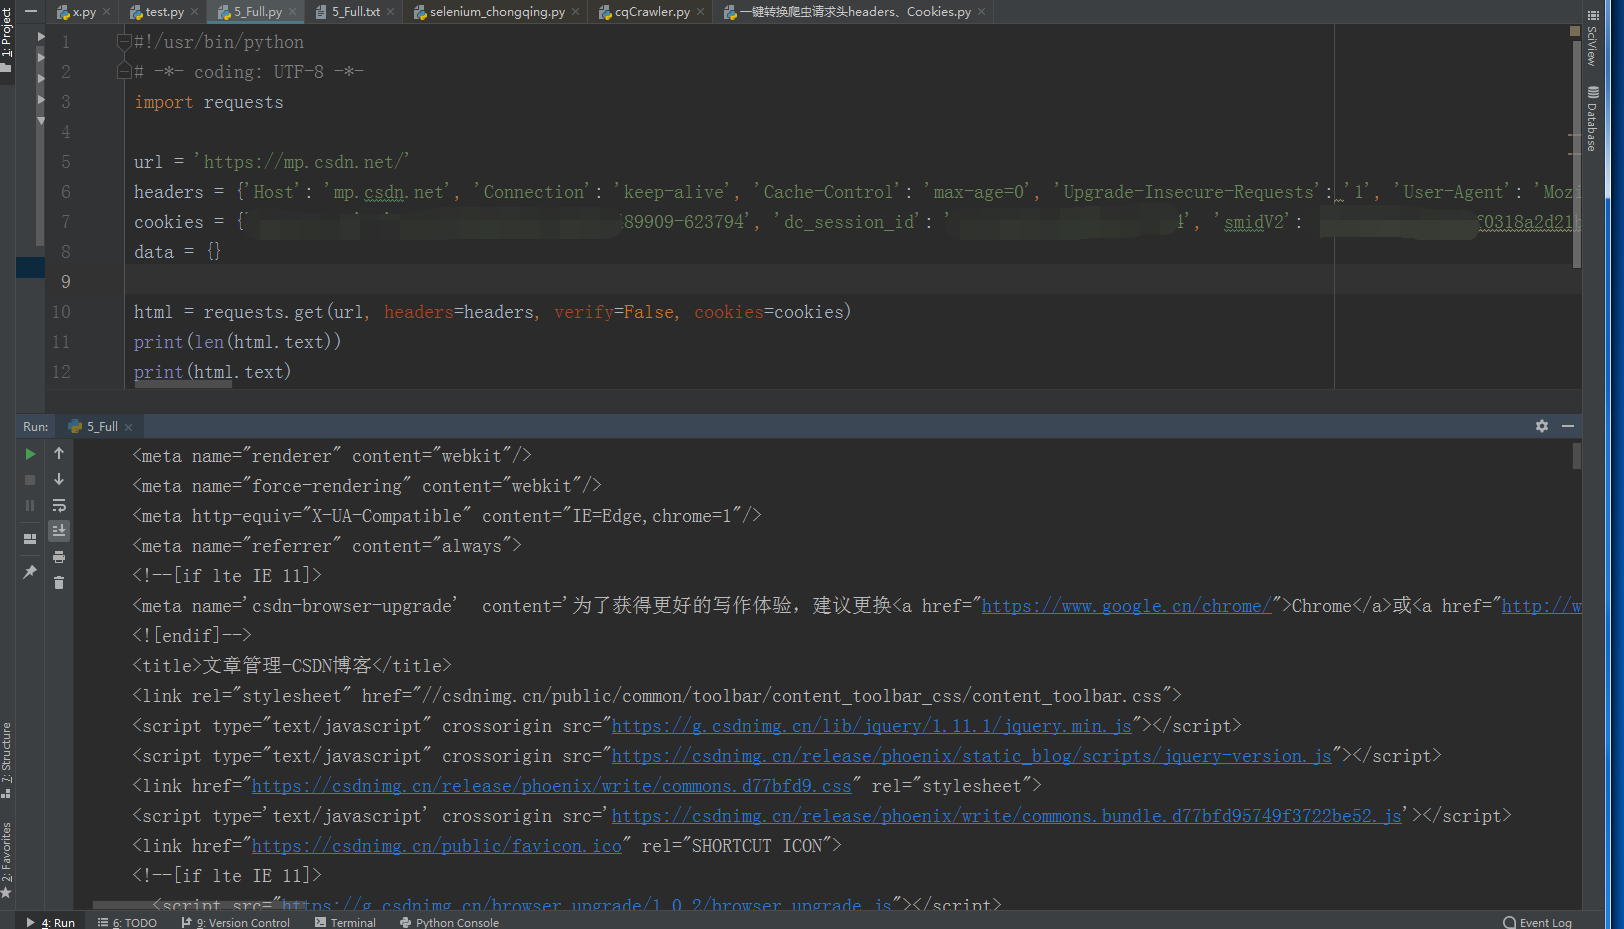This screenshot has width=1624, height=929.
Task: Open Run panel settings gear
Action: 1542,425
